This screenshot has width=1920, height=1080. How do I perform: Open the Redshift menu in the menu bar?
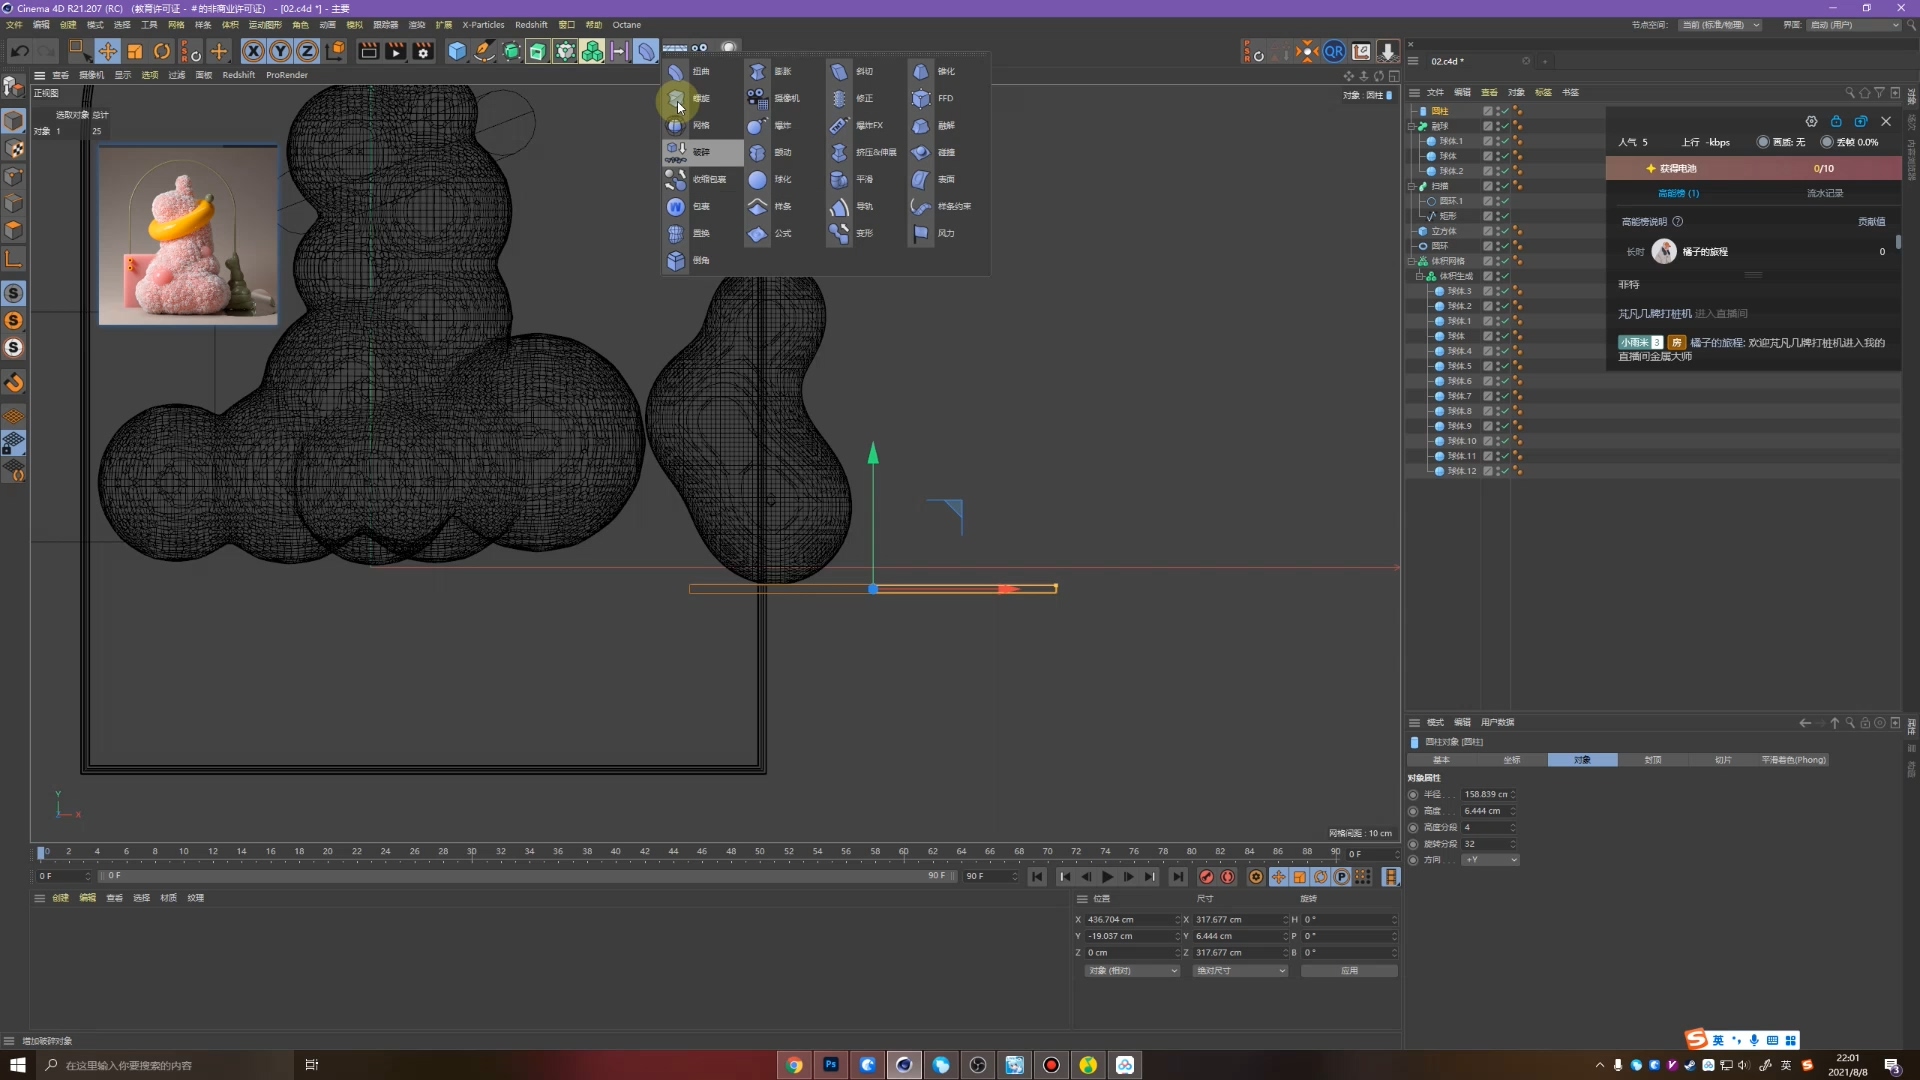coord(531,25)
